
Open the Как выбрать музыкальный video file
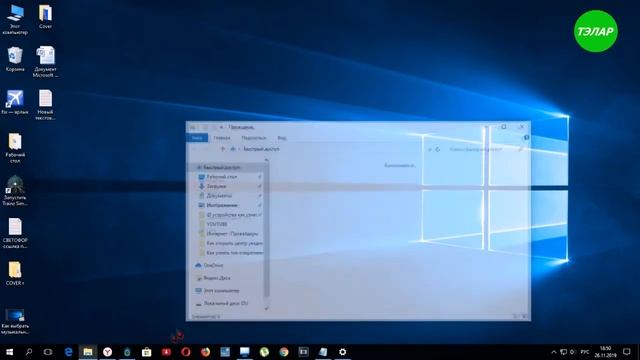pyautogui.click(x=15, y=321)
